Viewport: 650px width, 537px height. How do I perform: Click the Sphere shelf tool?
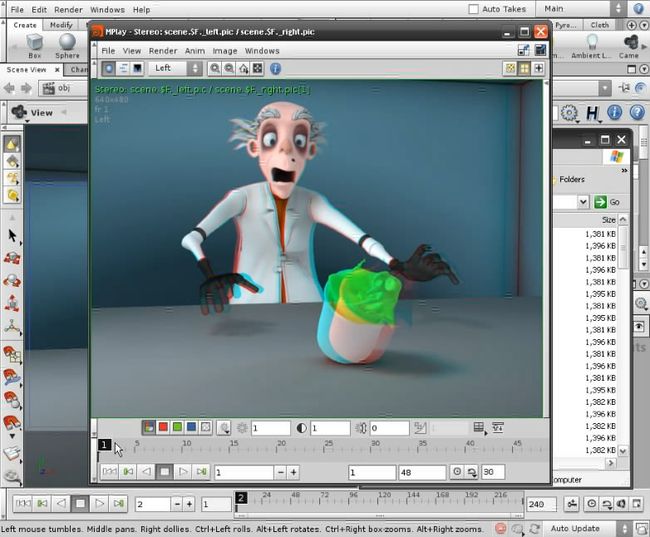click(x=67, y=46)
